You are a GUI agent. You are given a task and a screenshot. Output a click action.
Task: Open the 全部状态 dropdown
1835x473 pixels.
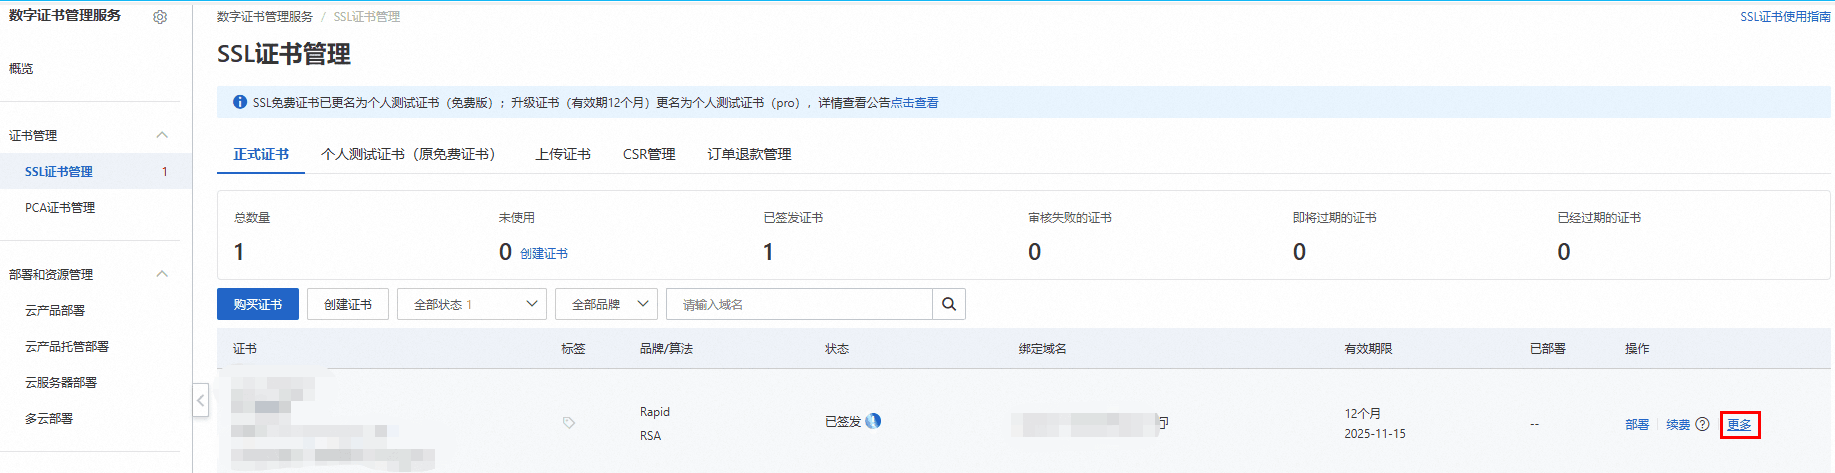point(472,304)
